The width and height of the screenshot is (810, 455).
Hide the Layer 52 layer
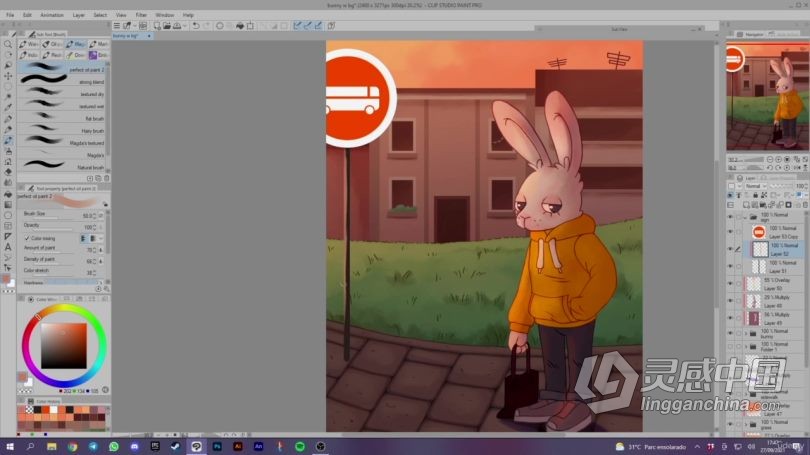tap(730, 249)
